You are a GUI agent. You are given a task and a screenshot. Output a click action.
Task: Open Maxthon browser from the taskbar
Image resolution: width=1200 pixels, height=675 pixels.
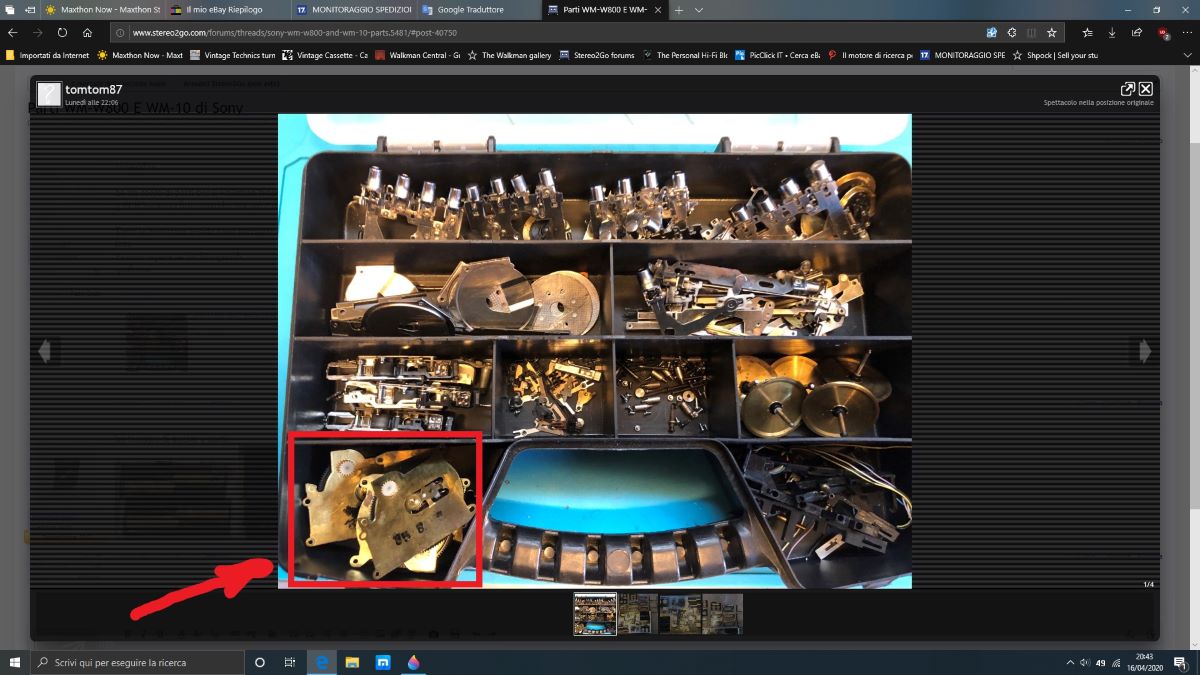point(383,662)
